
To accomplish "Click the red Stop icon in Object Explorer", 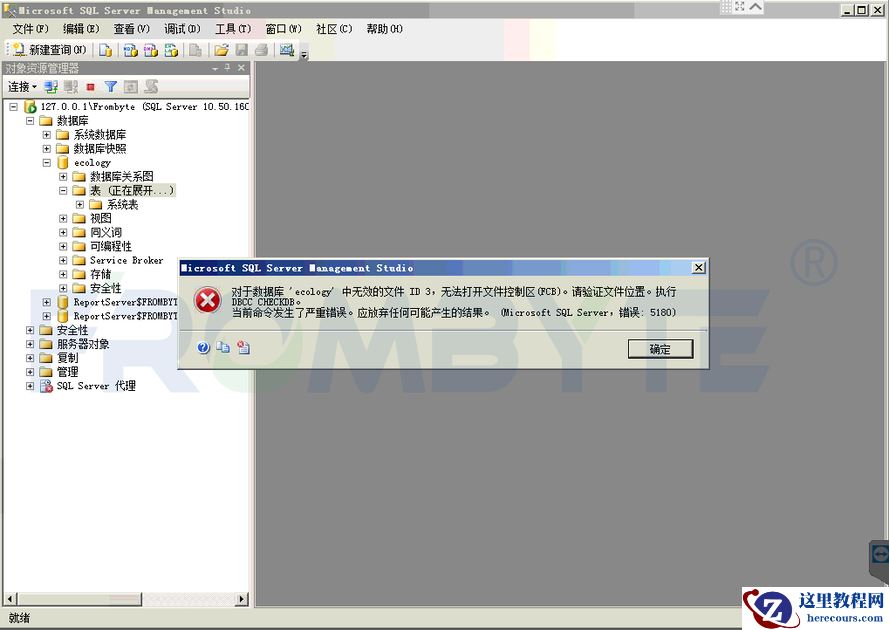I will click(x=90, y=87).
